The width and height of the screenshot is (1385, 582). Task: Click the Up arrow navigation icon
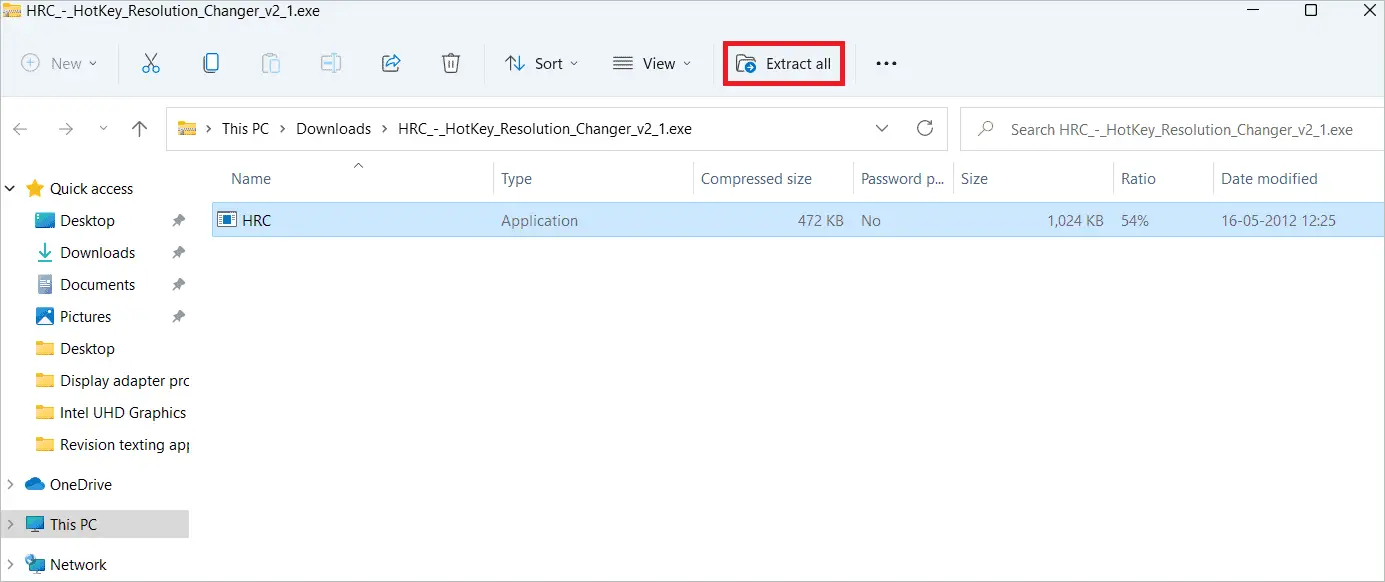[x=140, y=128]
